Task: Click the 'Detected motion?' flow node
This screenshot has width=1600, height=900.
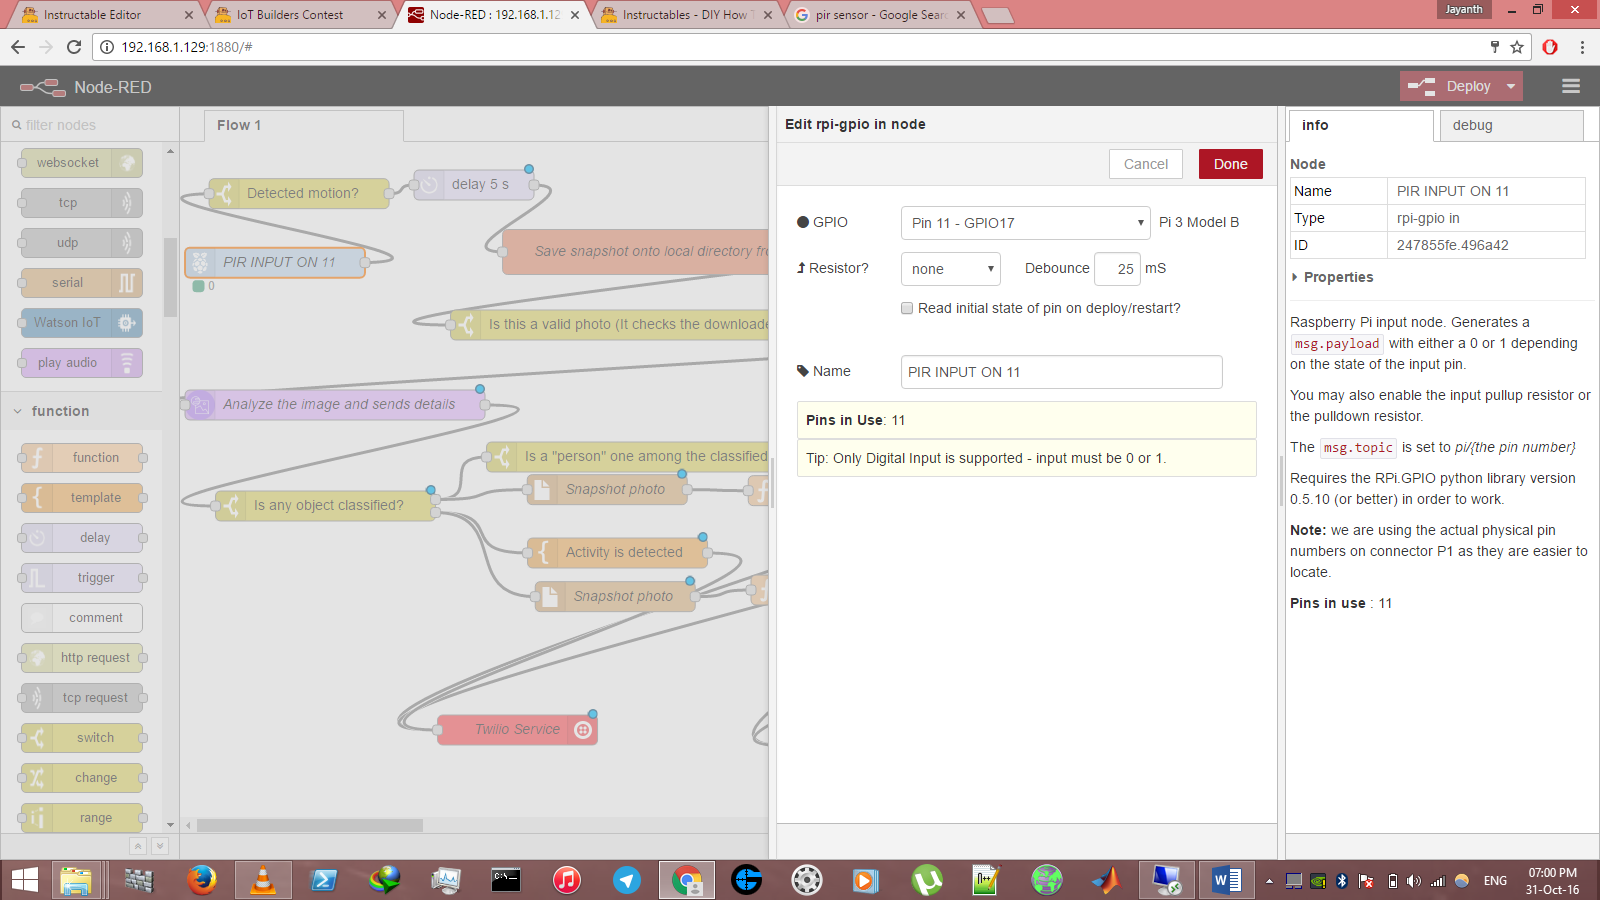Action: click(299, 193)
